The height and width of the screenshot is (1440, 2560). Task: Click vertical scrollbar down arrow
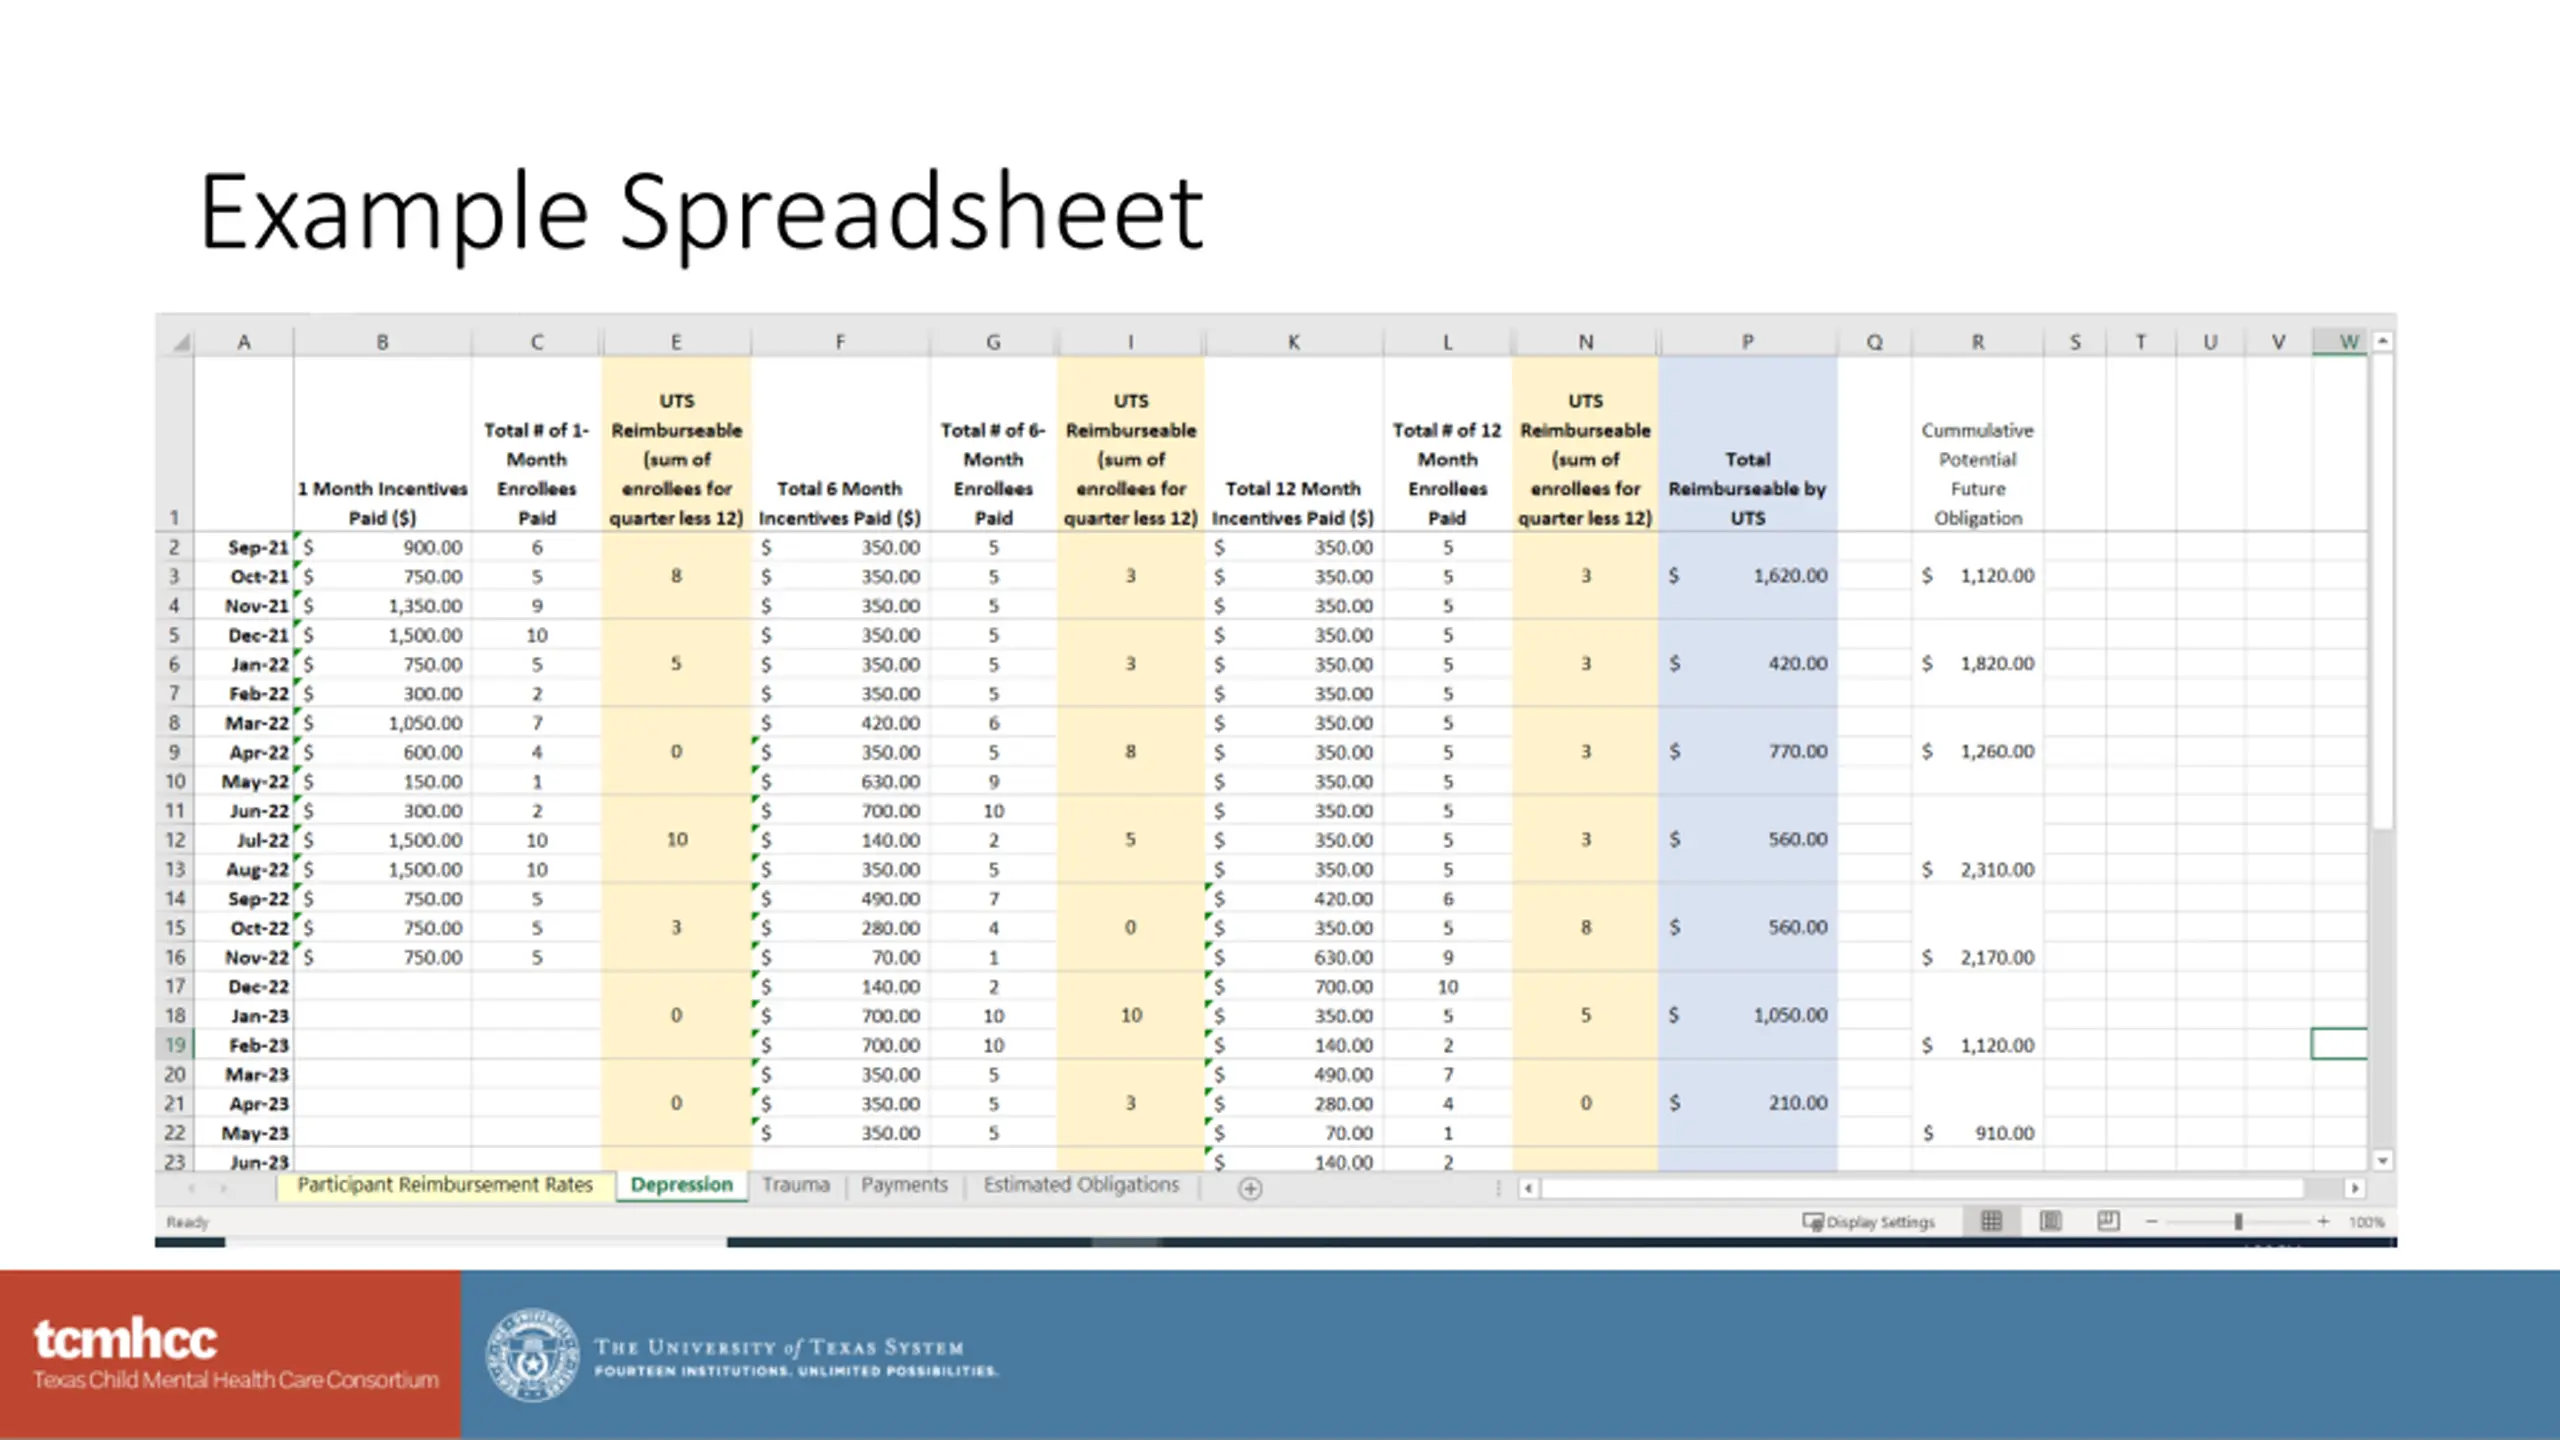coord(2383,1161)
